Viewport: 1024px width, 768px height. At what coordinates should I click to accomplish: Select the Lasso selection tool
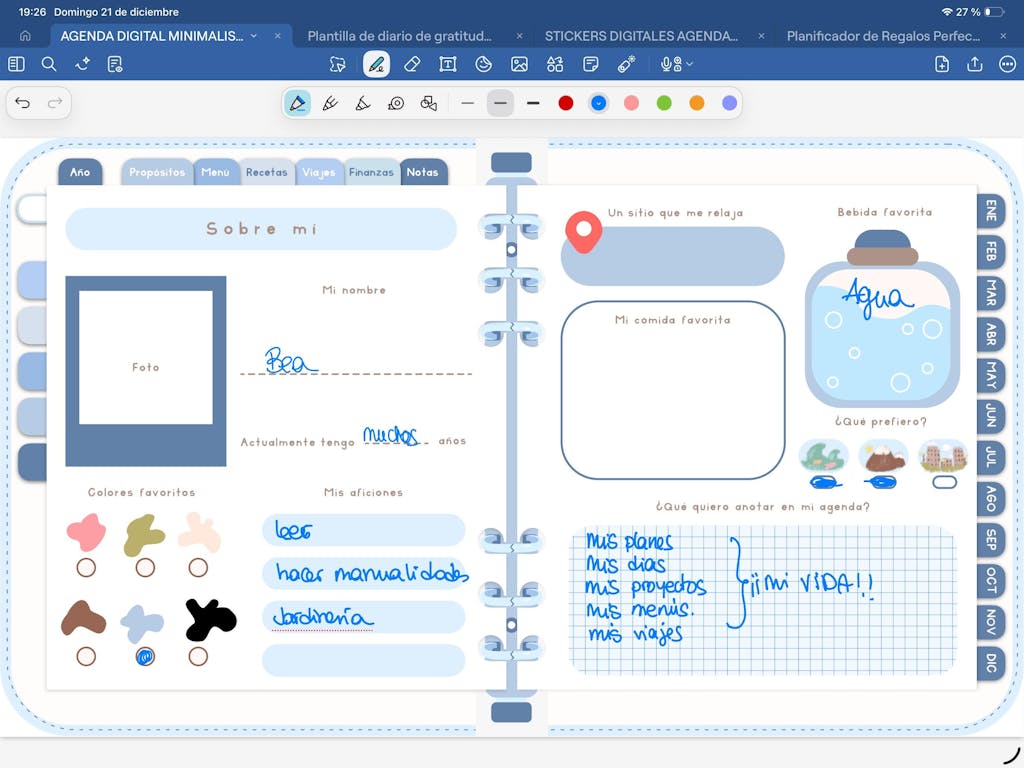(x=338, y=64)
